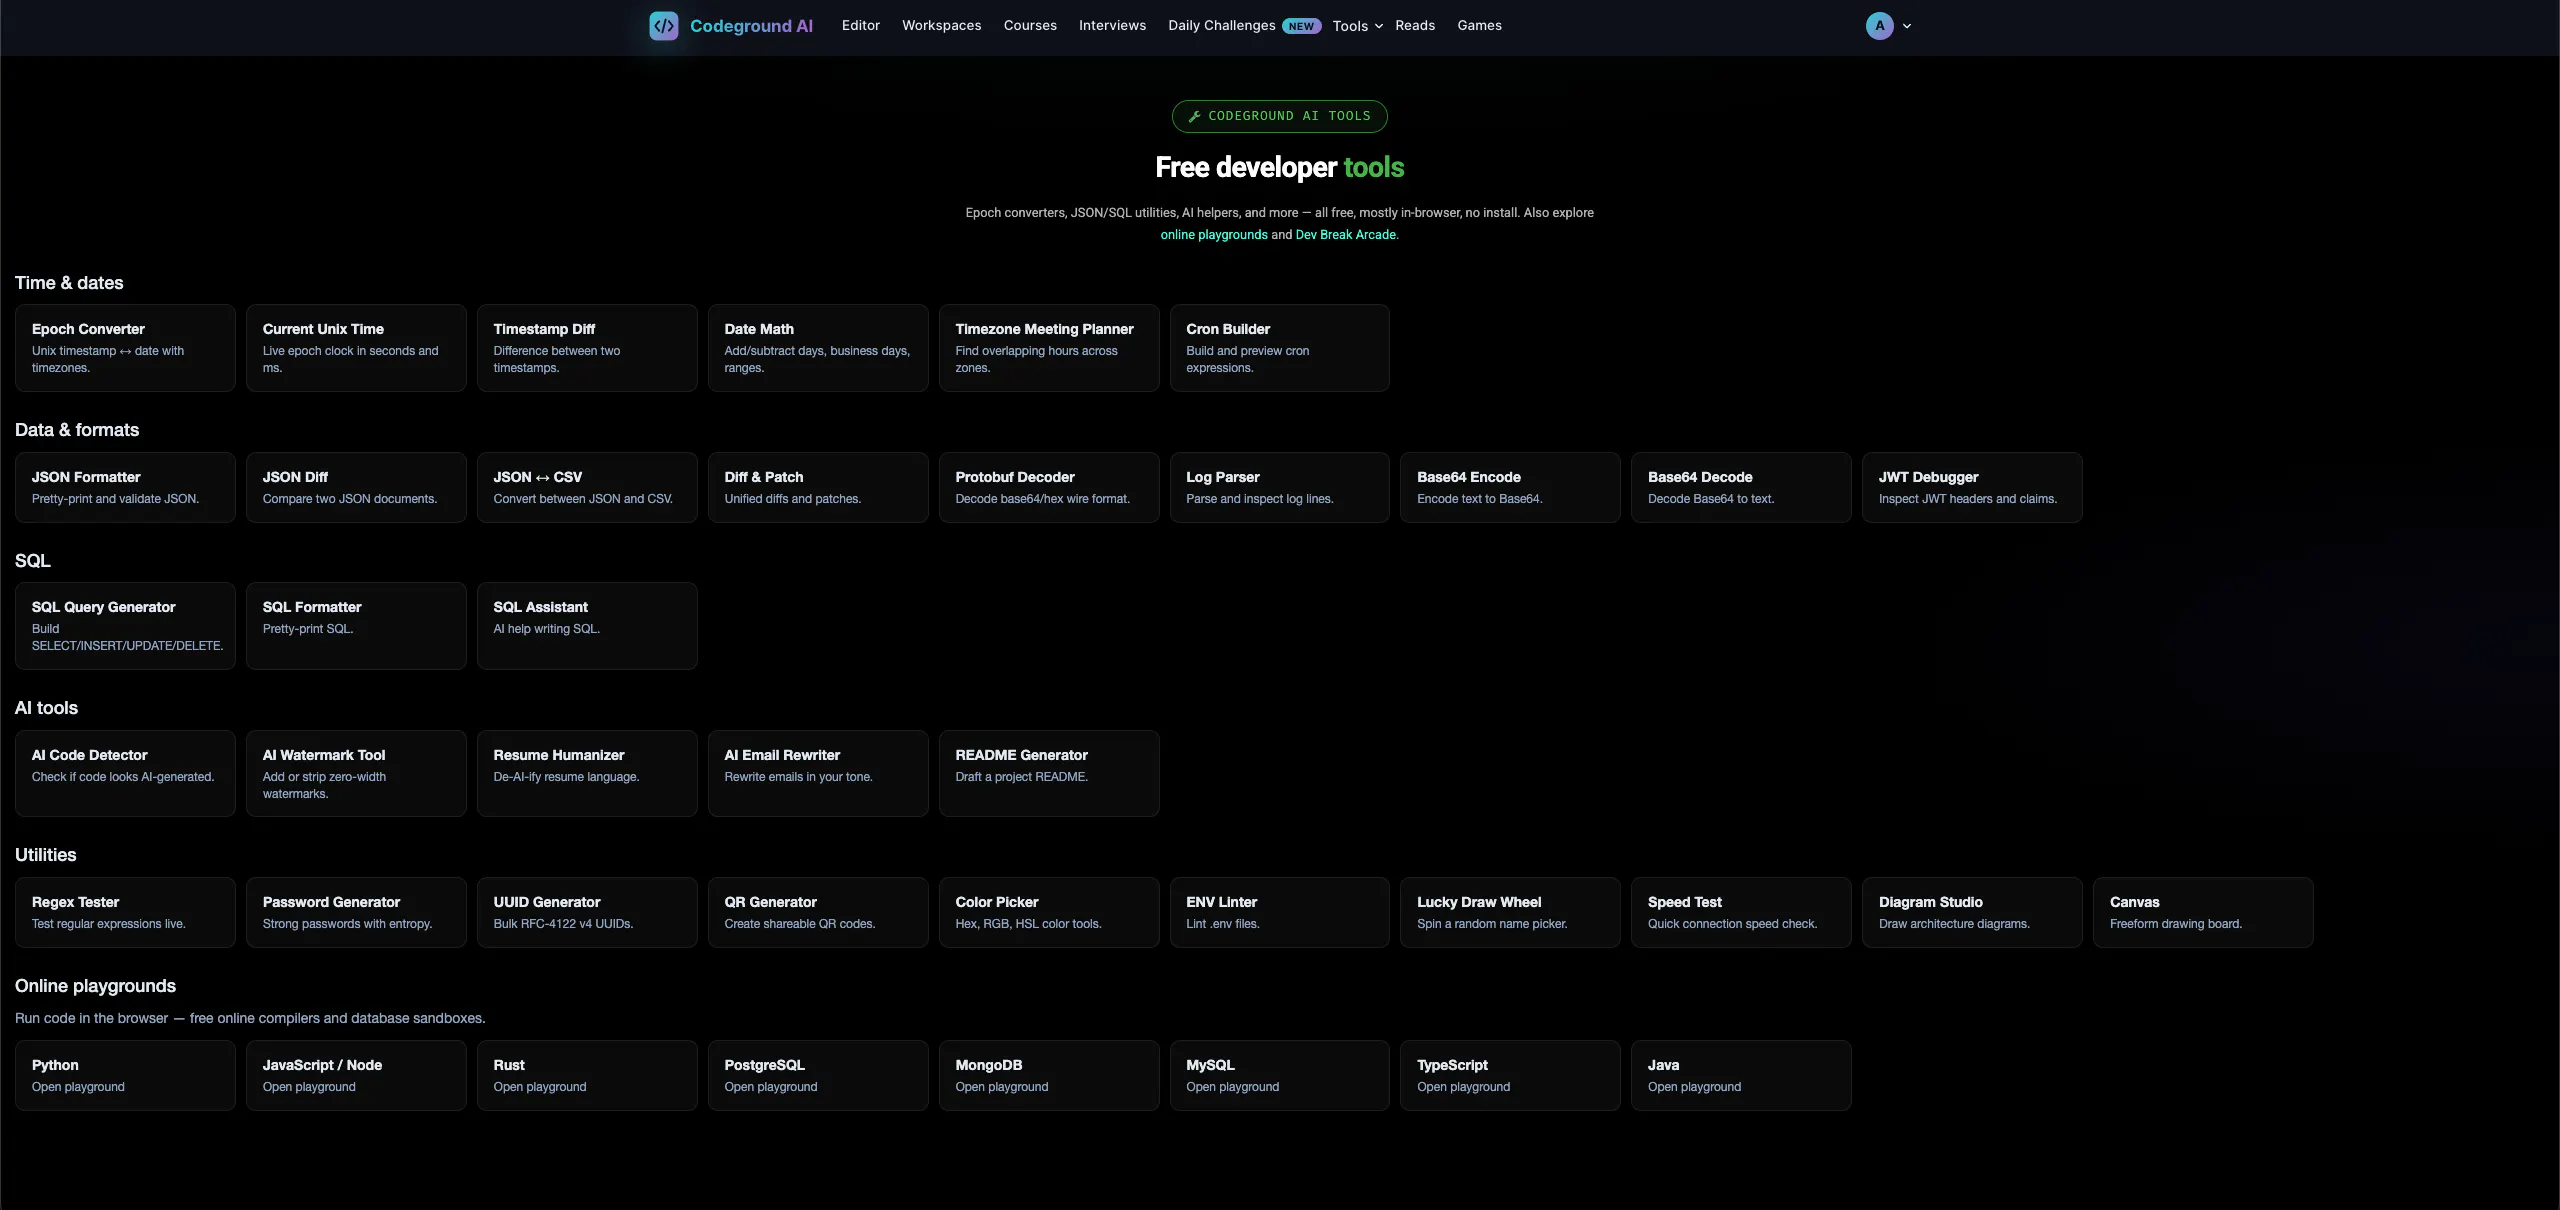Image resolution: width=2560 pixels, height=1210 pixels.
Task: Launch the SQL Assistant card
Action: click(x=587, y=626)
